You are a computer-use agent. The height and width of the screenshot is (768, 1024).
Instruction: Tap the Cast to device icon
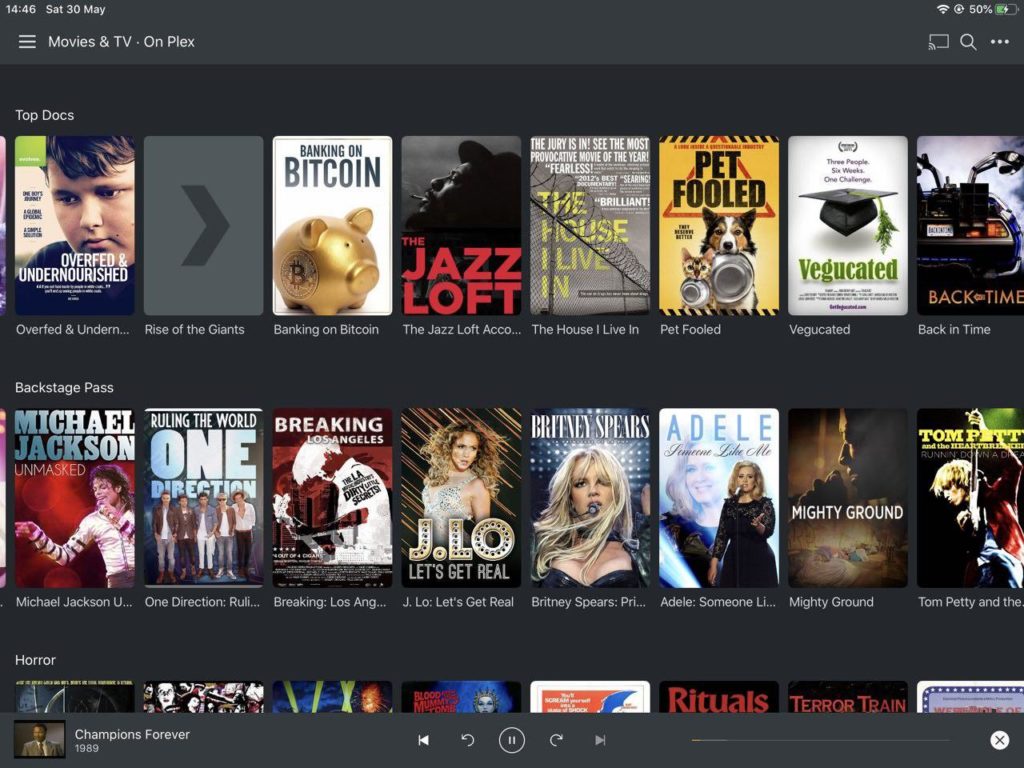[x=938, y=42]
